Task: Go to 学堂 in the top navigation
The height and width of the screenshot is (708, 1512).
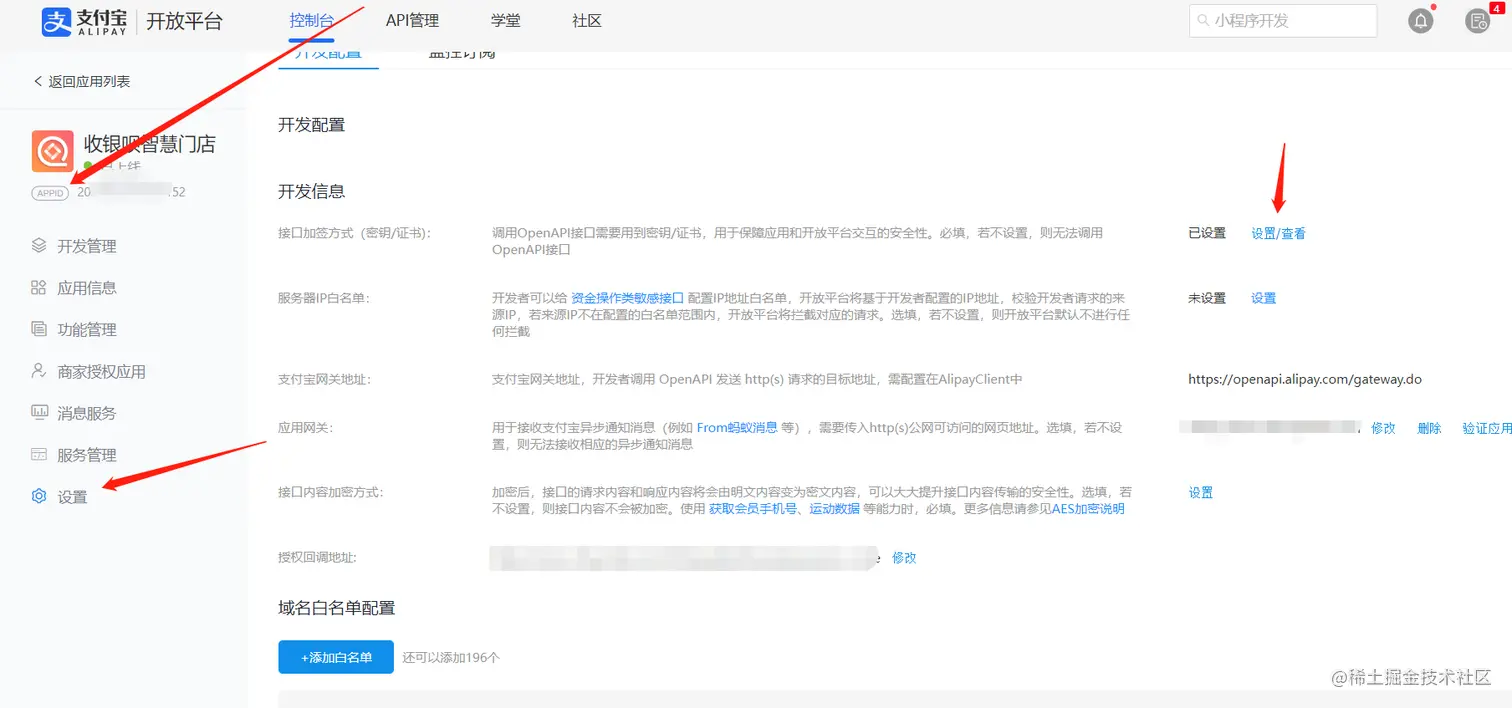Action: click(505, 21)
